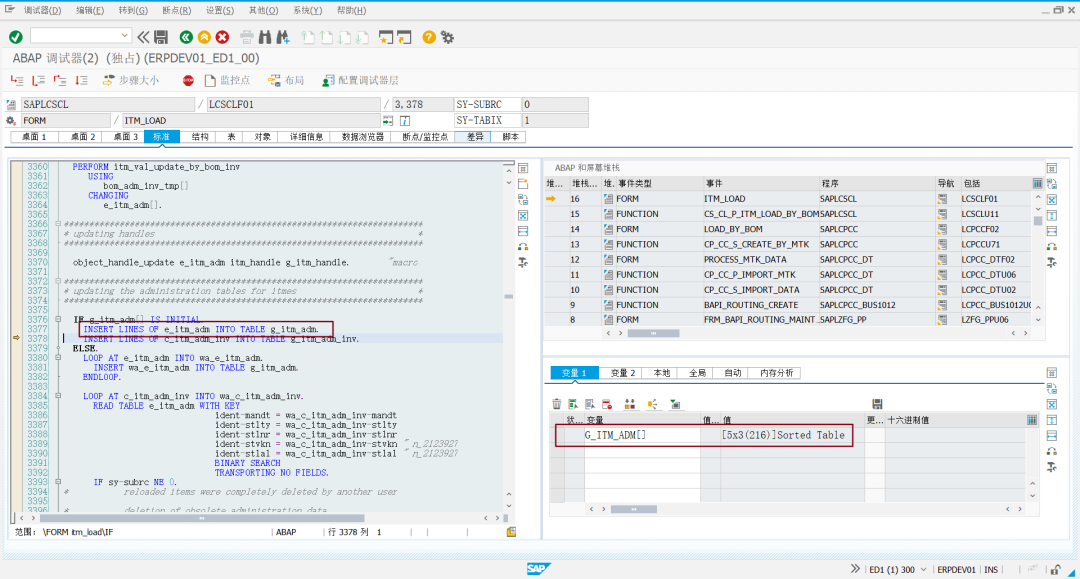
Task: Click the green checkmark Enter icon
Action: [16, 37]
